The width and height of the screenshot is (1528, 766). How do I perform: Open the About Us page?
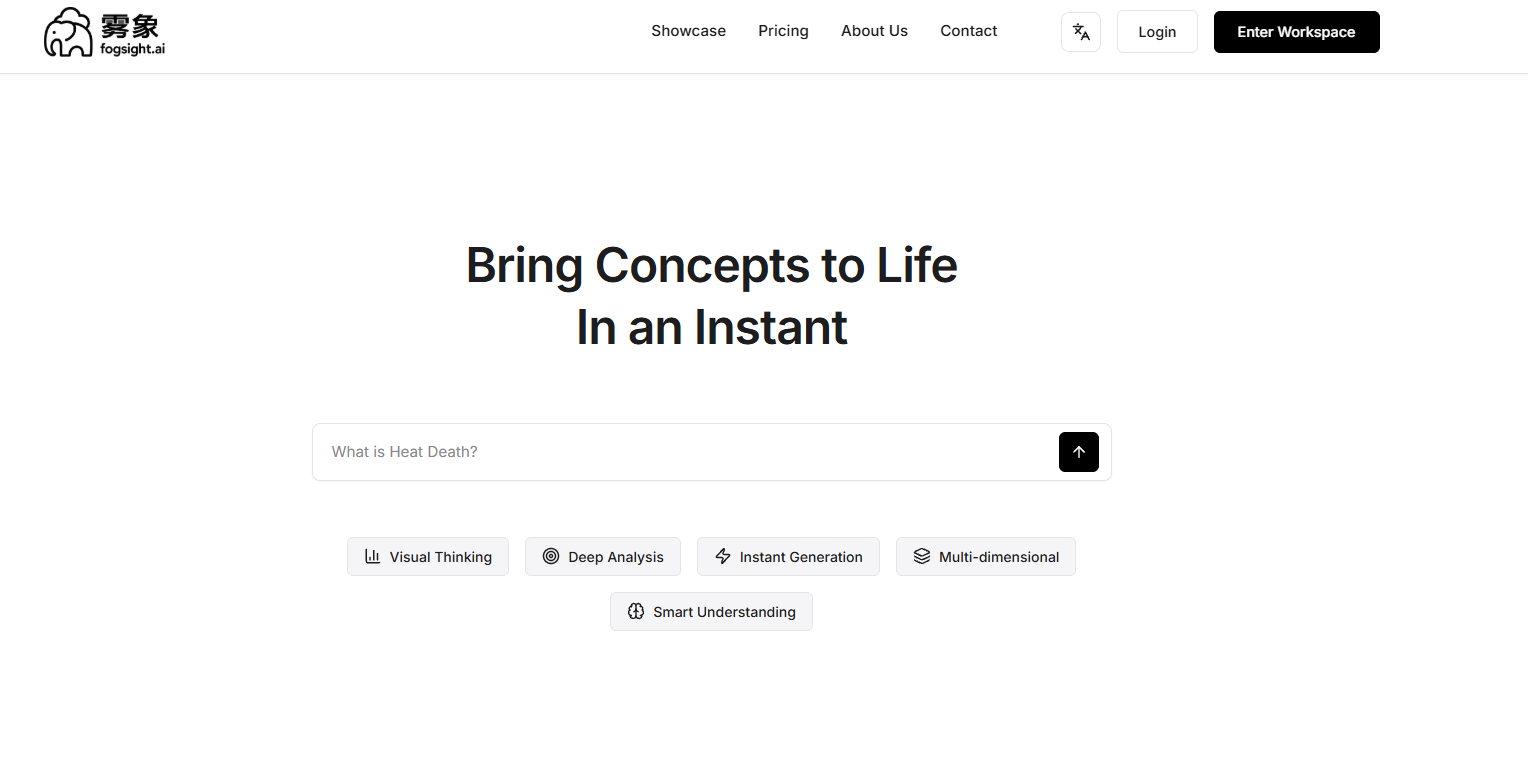pyautogui.click(x=875, y=31)
